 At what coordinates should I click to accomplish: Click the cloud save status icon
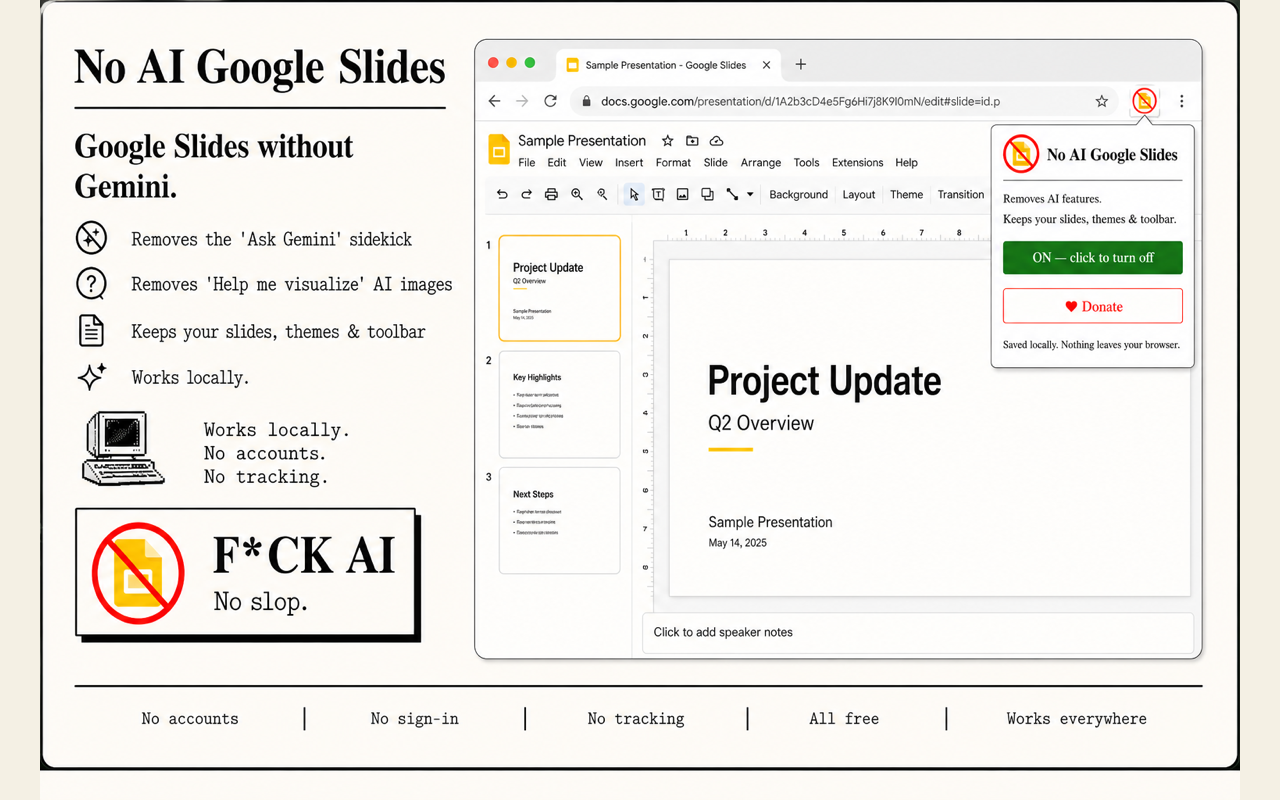(x=716, y=141)
